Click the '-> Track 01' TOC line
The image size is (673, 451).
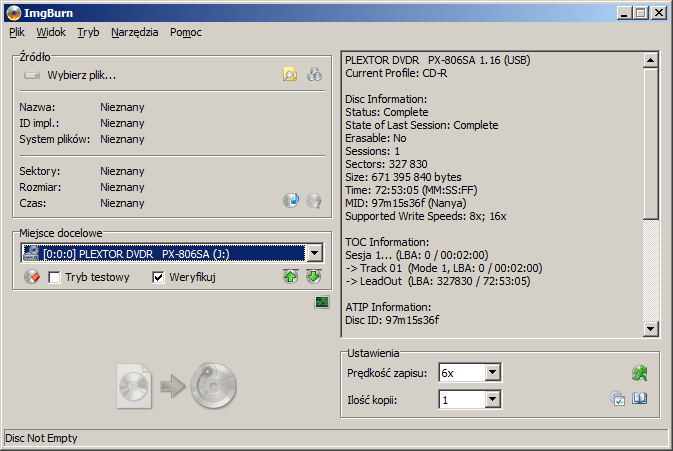[444, 268]
